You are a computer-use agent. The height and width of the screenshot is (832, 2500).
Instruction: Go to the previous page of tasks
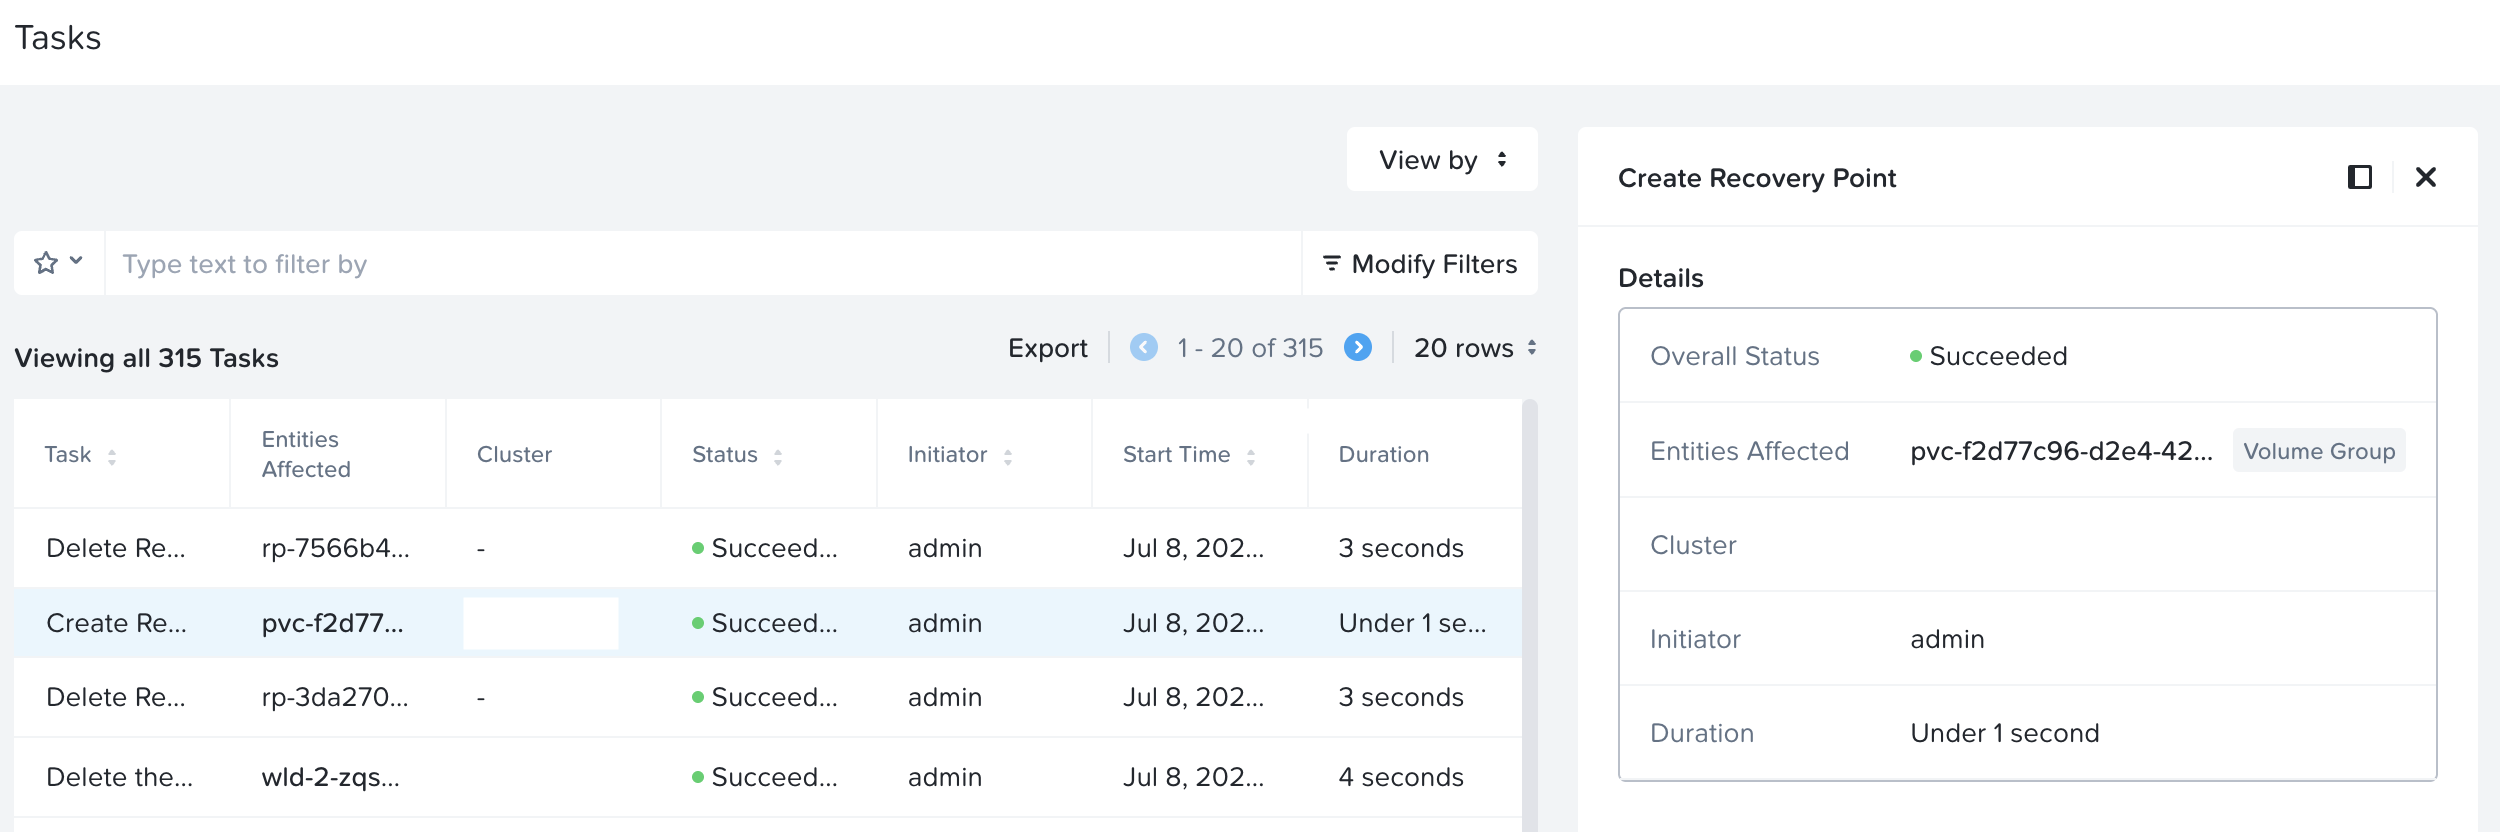pos(1143,347)
